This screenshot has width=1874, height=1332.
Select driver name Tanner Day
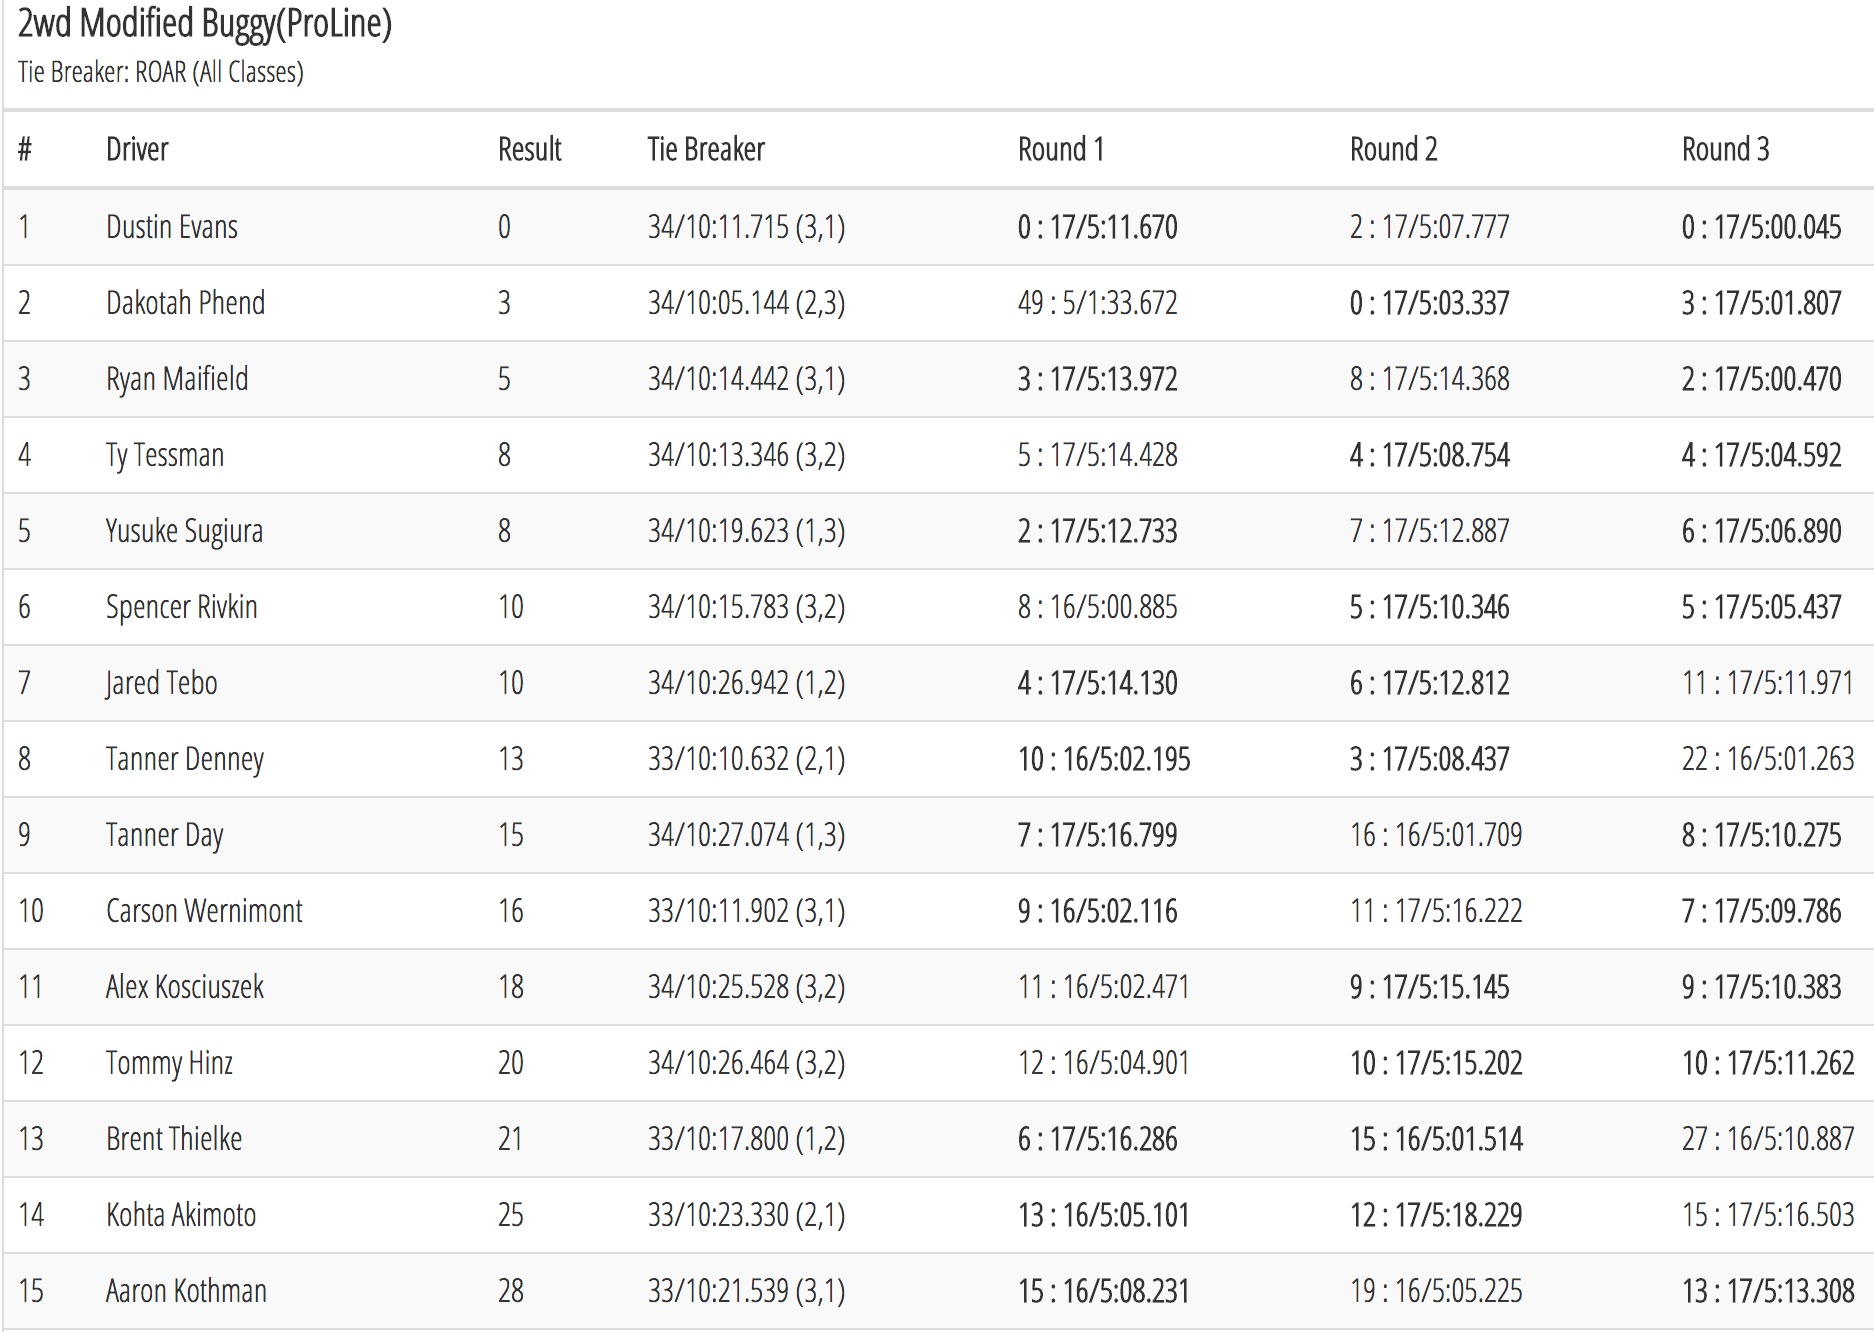[x=165, y=835]
